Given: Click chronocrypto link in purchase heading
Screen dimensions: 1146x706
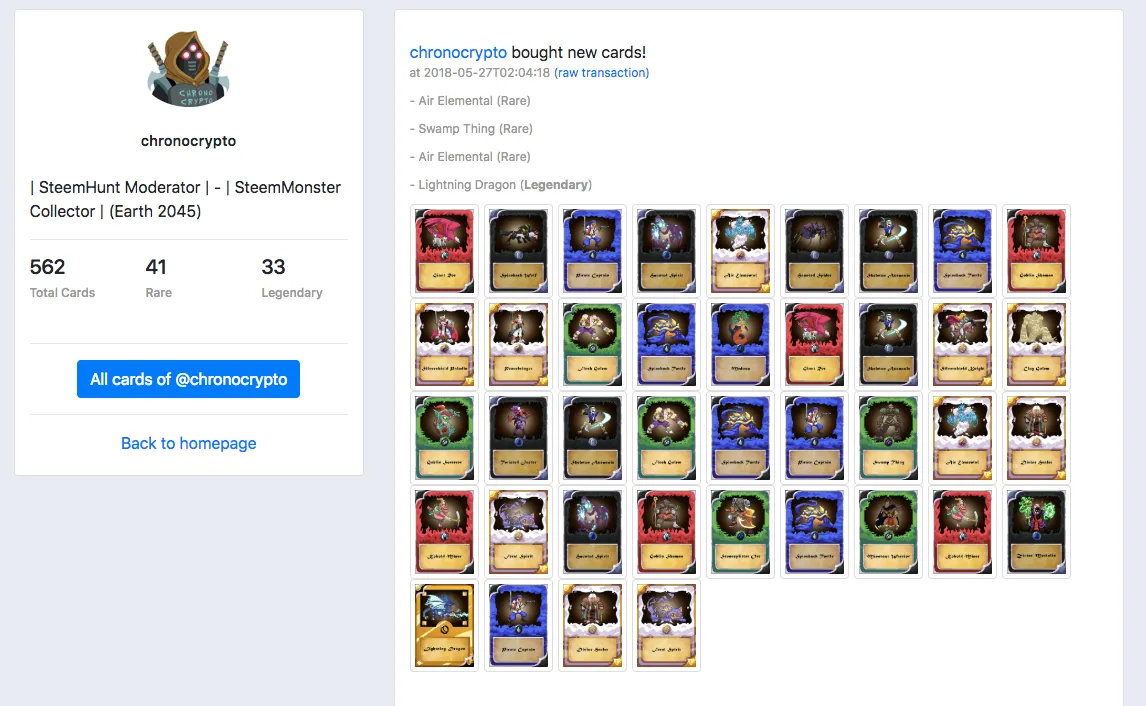Looking at the screenshot, I should pos(458,53).
